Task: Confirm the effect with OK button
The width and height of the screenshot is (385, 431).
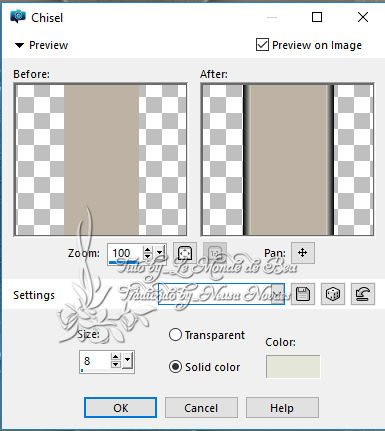Action: click(x=120, y=408)
